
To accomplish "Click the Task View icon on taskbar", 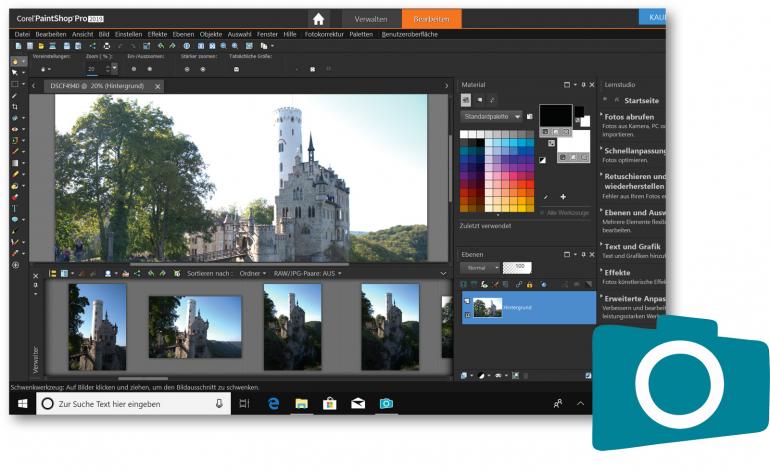I will coord(244,404).
